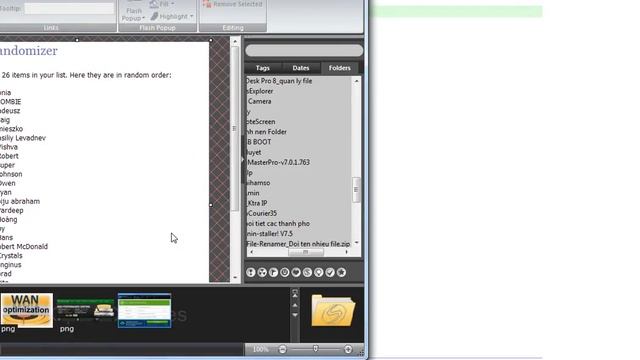Apply the lightbulb idea flag icon

click(x=319, y=272)
